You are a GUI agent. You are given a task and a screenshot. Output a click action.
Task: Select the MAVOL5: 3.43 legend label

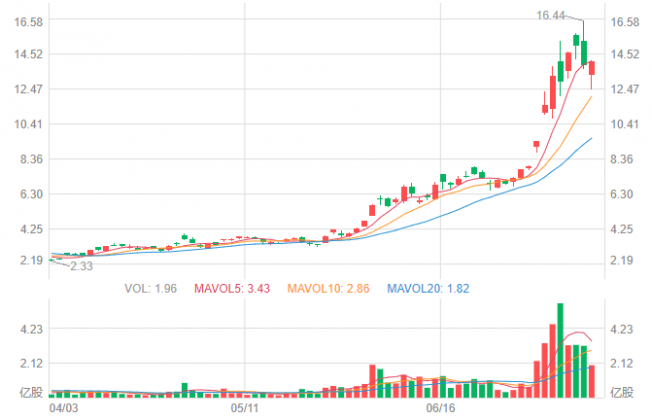point(232,289)
